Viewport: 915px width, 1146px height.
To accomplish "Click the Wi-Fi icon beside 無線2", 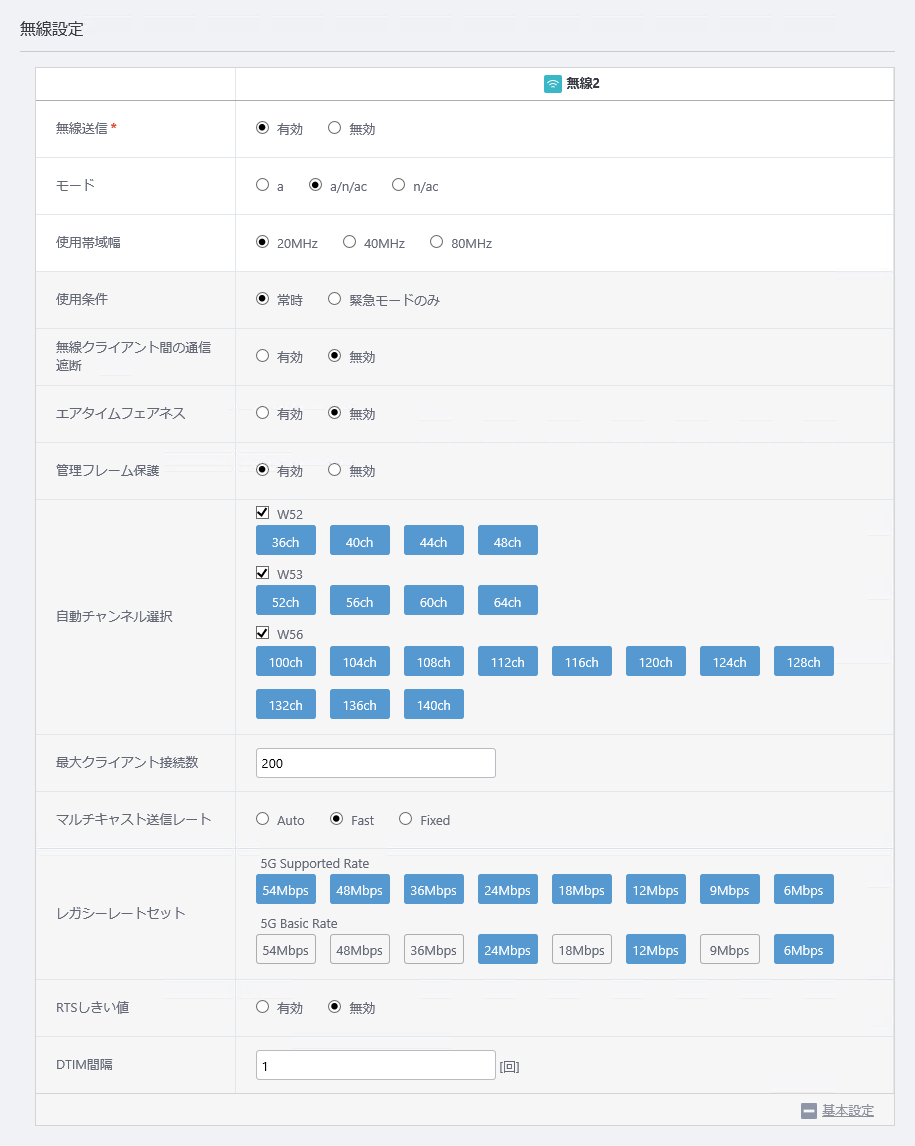I will [553, 83].
